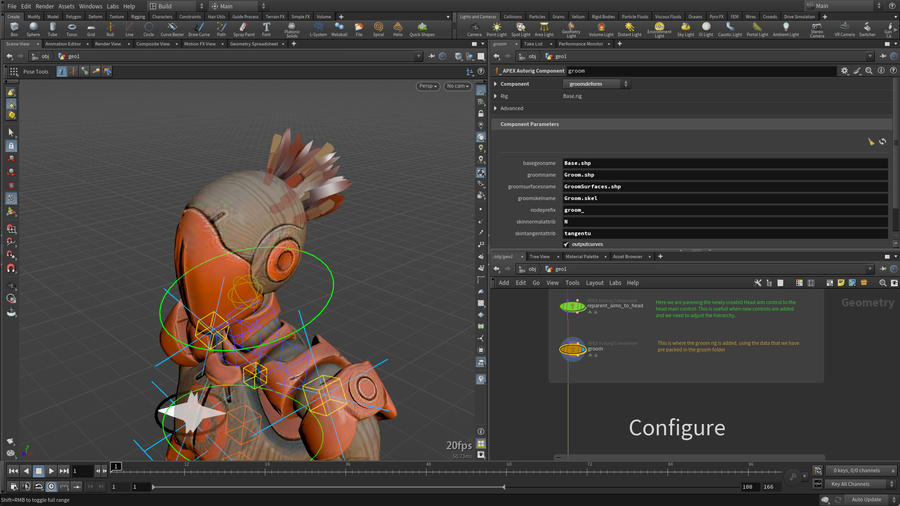Expand the Component section
The width and height of the screenshot is (900, 506).
coord(496,84)
